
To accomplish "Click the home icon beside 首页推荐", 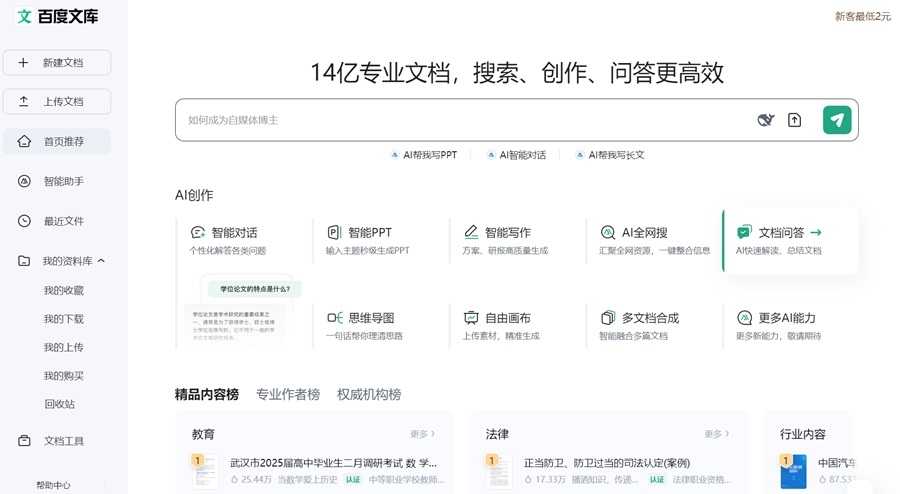I will click(24, 141).
